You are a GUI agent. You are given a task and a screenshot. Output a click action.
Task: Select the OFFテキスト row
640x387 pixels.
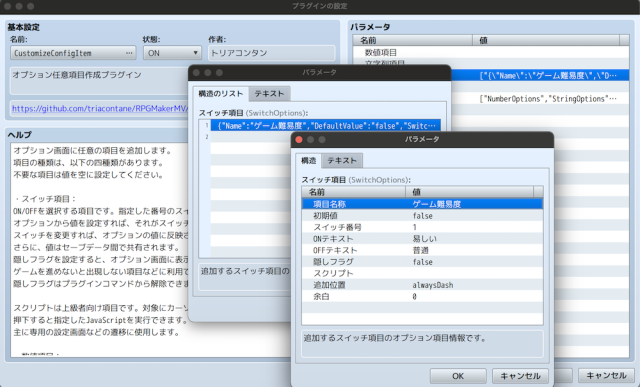(x=422, y=250)
